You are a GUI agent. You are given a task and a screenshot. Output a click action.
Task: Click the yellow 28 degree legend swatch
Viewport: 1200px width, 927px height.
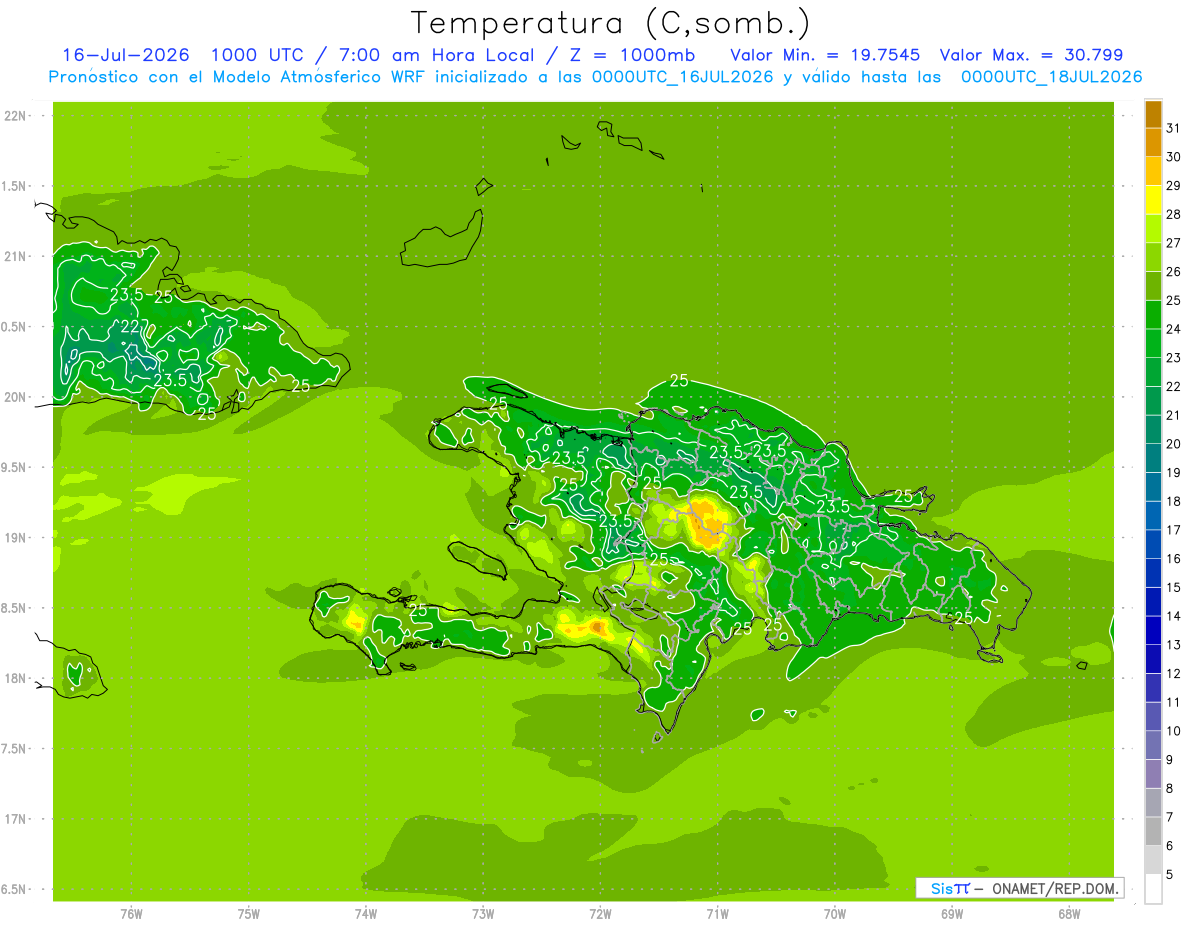click(x=1153, y=201)
